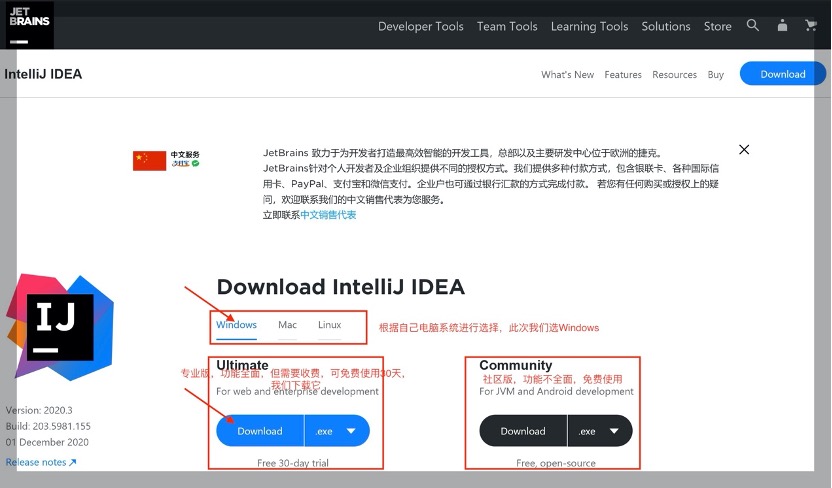Click the Build: 203.5981.155 text
This screenshot has height=488, width=832.
tap(48, 426)
